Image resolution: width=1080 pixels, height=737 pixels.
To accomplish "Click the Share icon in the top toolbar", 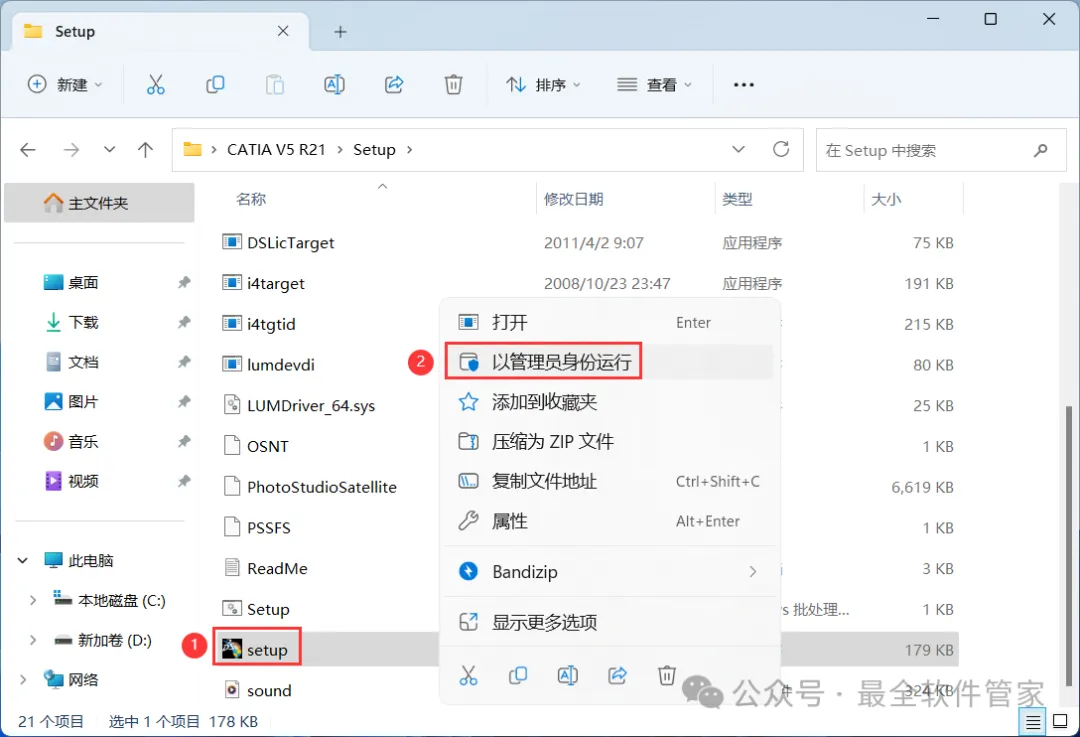I will pos(394,85).
